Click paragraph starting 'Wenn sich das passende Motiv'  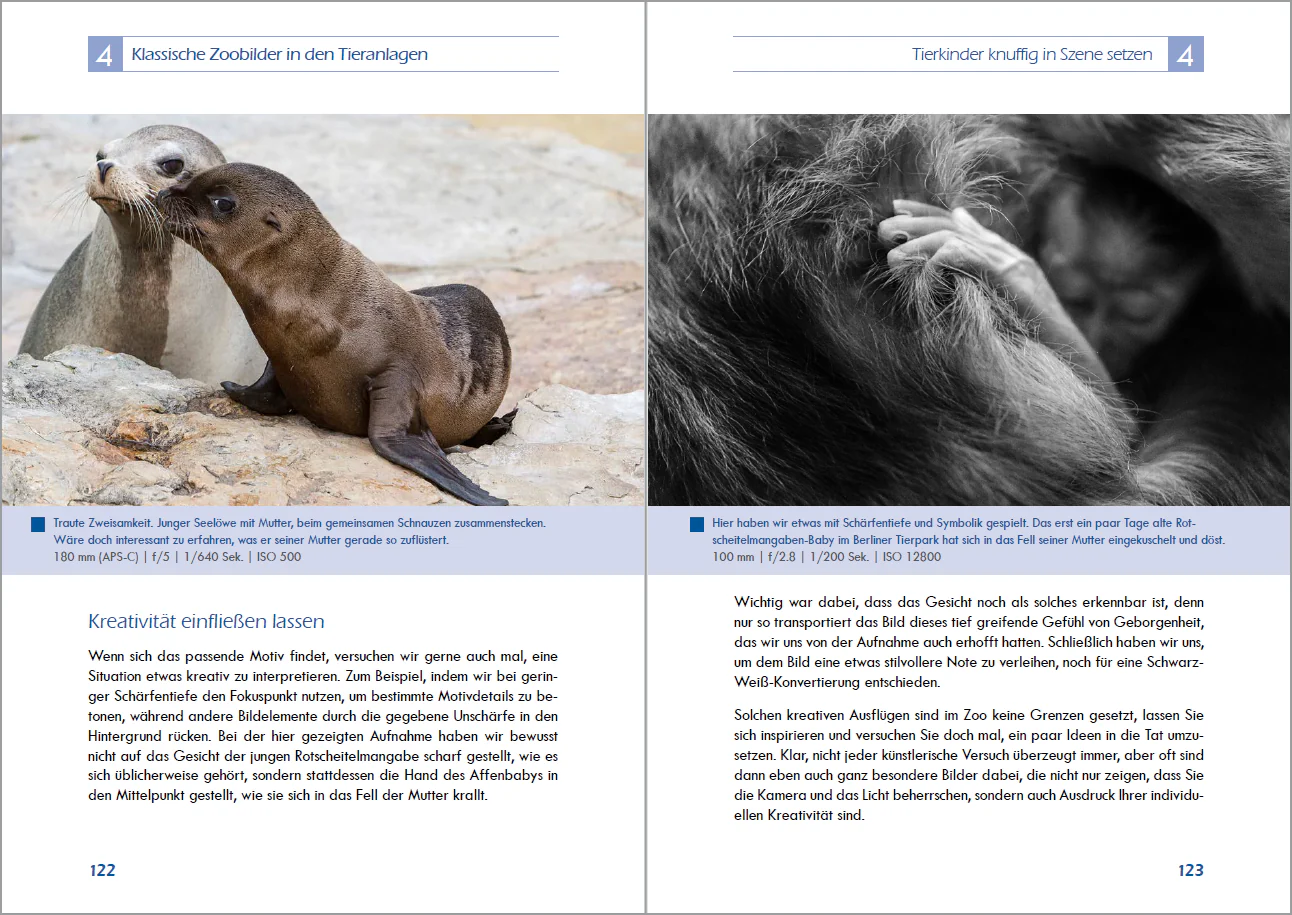tap(323, 726)
